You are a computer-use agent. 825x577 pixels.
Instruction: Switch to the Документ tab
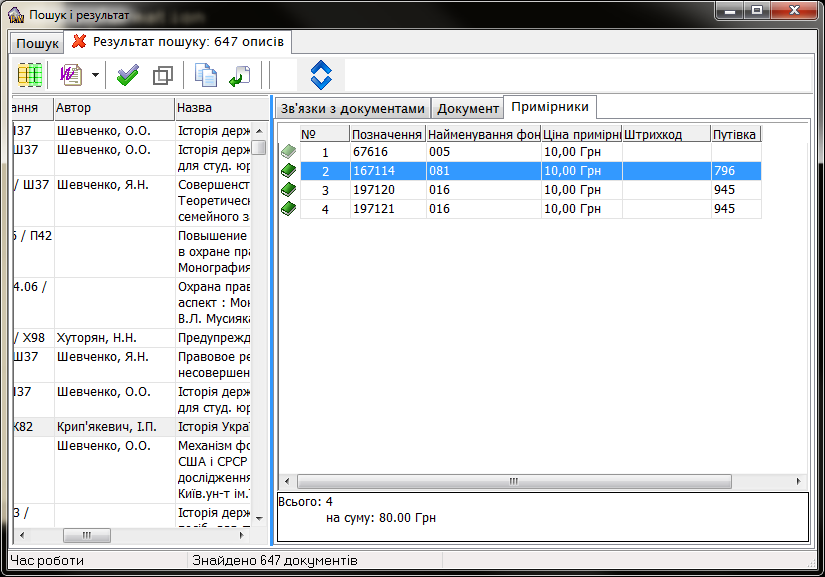click(x=468, y=109)
